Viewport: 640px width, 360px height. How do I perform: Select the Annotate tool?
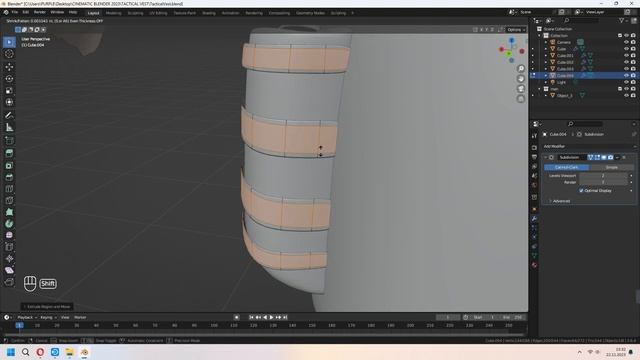tap(9, 116)
